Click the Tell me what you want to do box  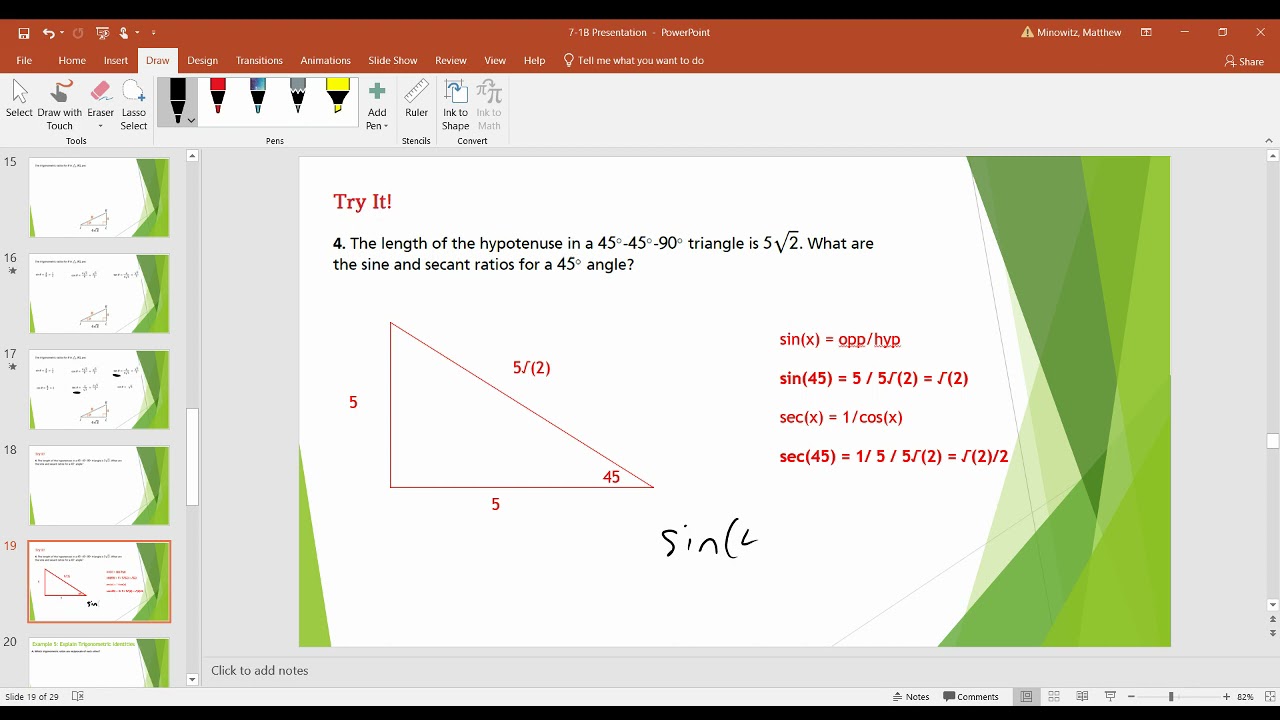pos(634,60)
